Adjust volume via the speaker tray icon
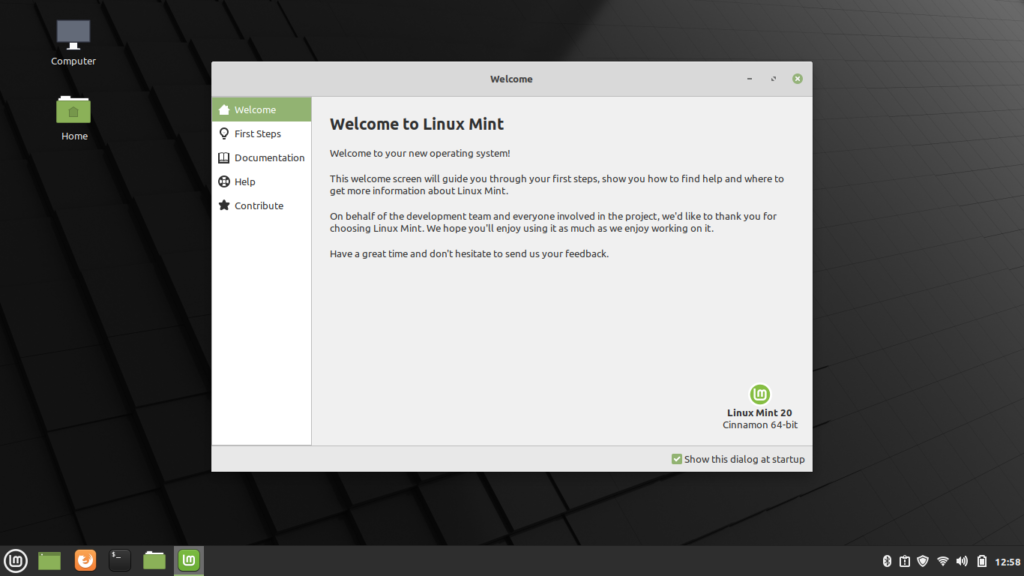The image size is (1024, 576). click(x=960, y=560)
